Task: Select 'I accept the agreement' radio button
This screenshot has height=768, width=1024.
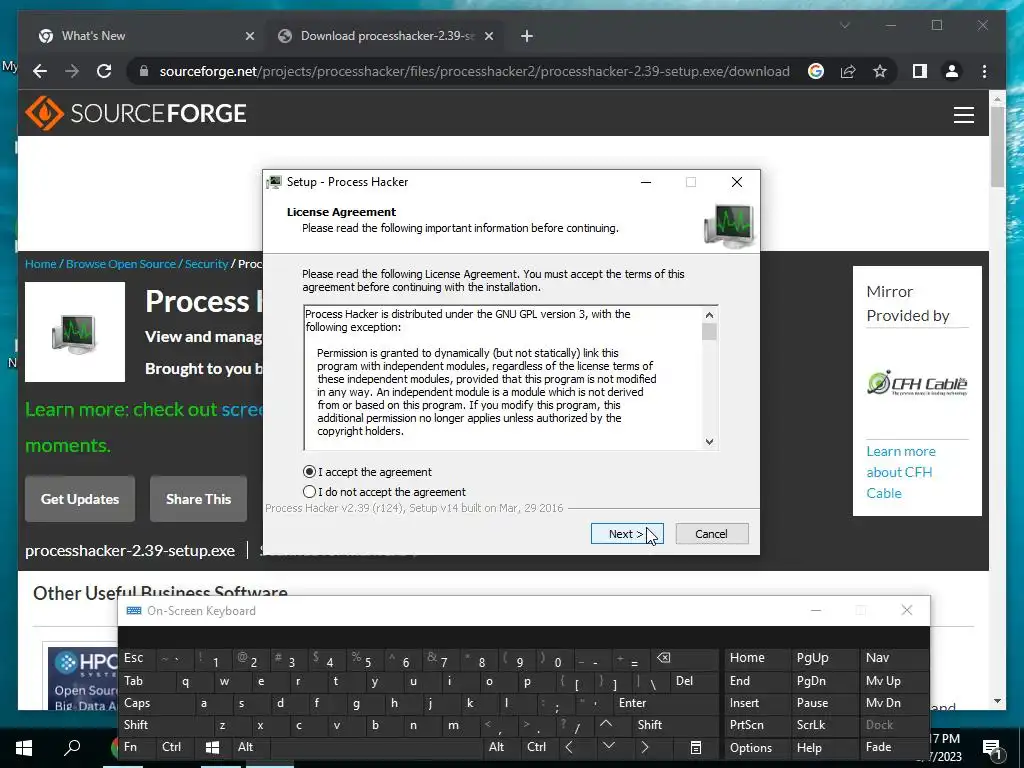Action: (x=309, y=472)
